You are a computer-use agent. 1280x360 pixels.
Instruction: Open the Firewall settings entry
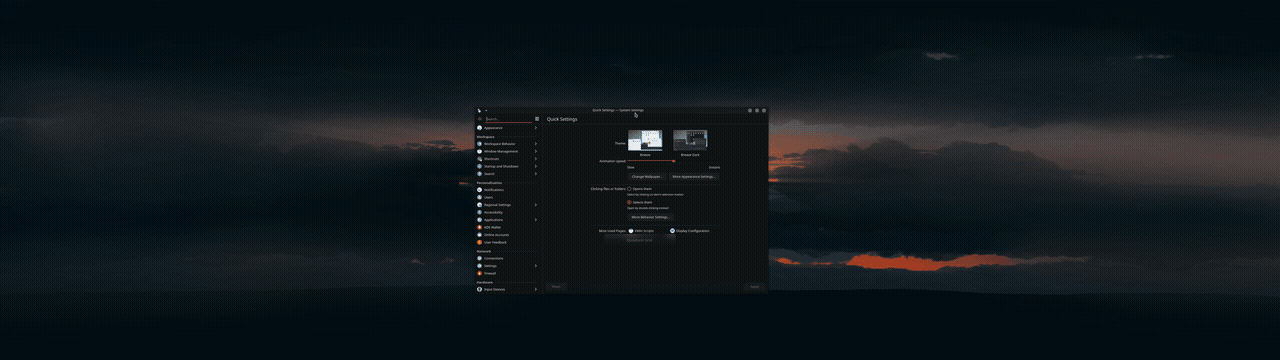pyautogui.click(x=508, y=273)
